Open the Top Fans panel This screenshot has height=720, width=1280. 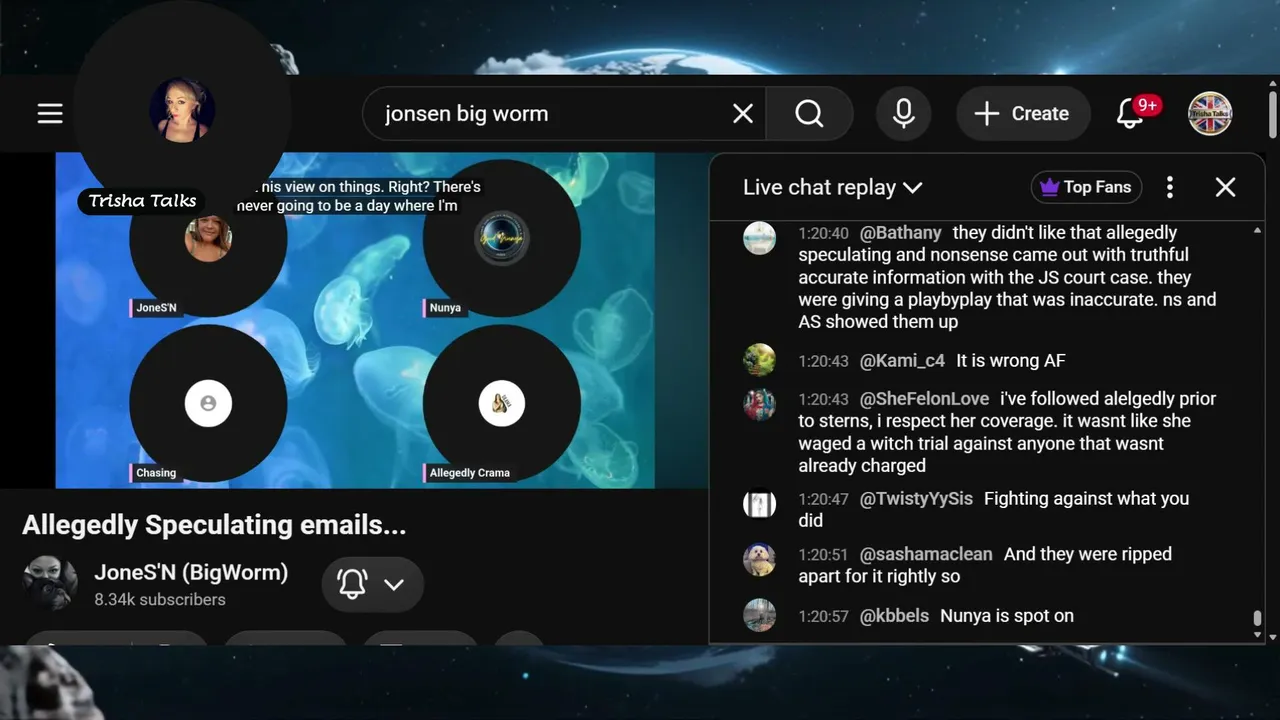click(1087, 187)
